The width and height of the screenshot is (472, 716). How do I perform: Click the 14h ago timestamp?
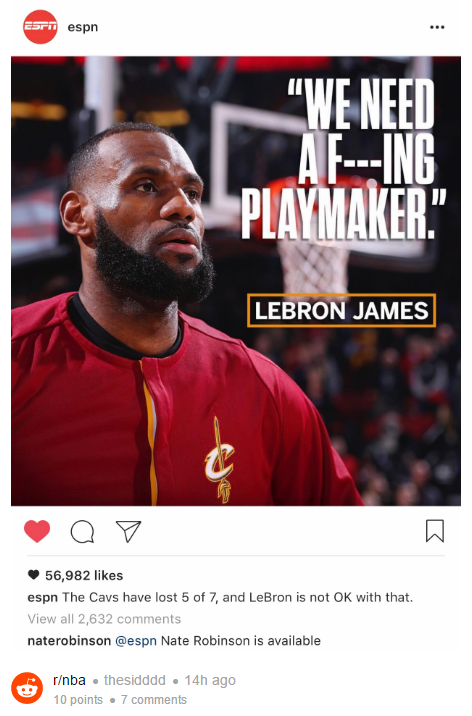click(x=210, y=680)
